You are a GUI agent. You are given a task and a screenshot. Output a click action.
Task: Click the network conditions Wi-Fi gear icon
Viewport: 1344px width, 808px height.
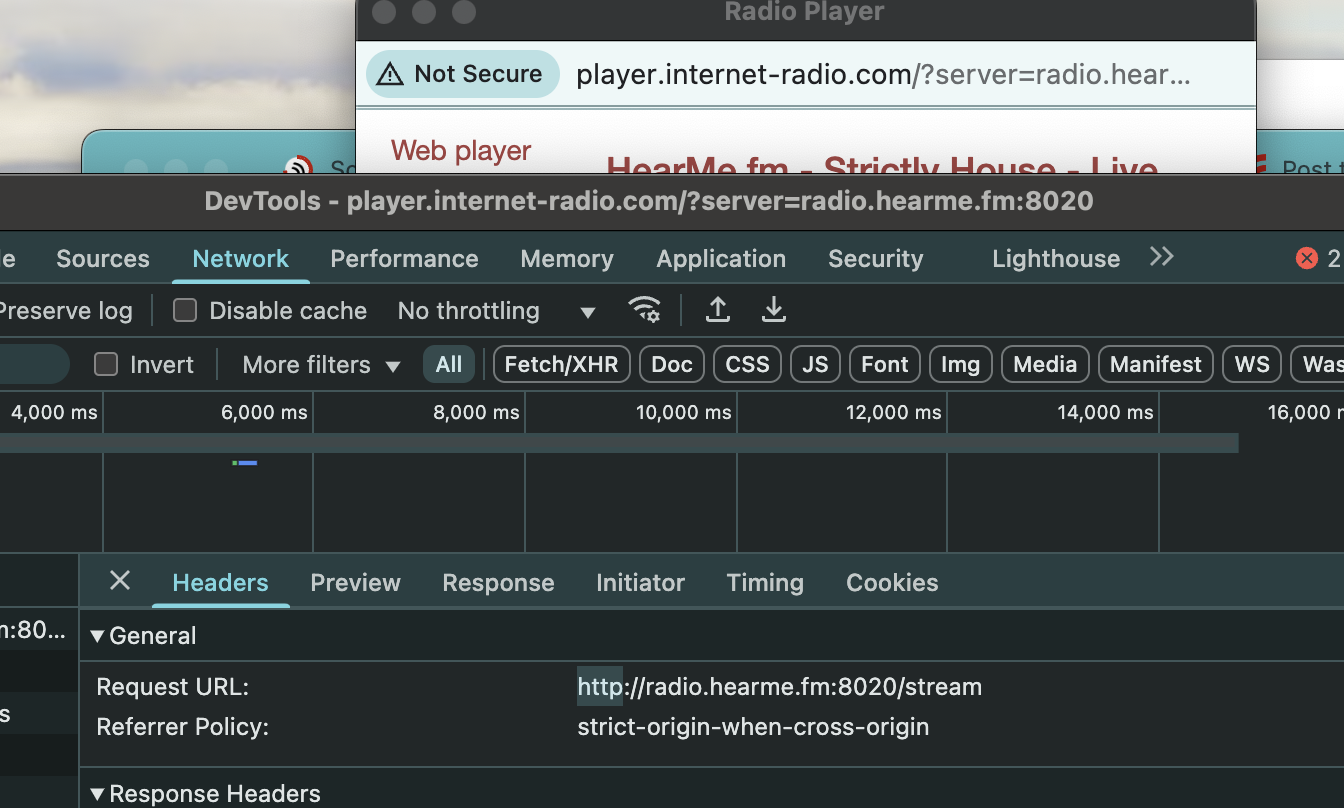[645, 310]
